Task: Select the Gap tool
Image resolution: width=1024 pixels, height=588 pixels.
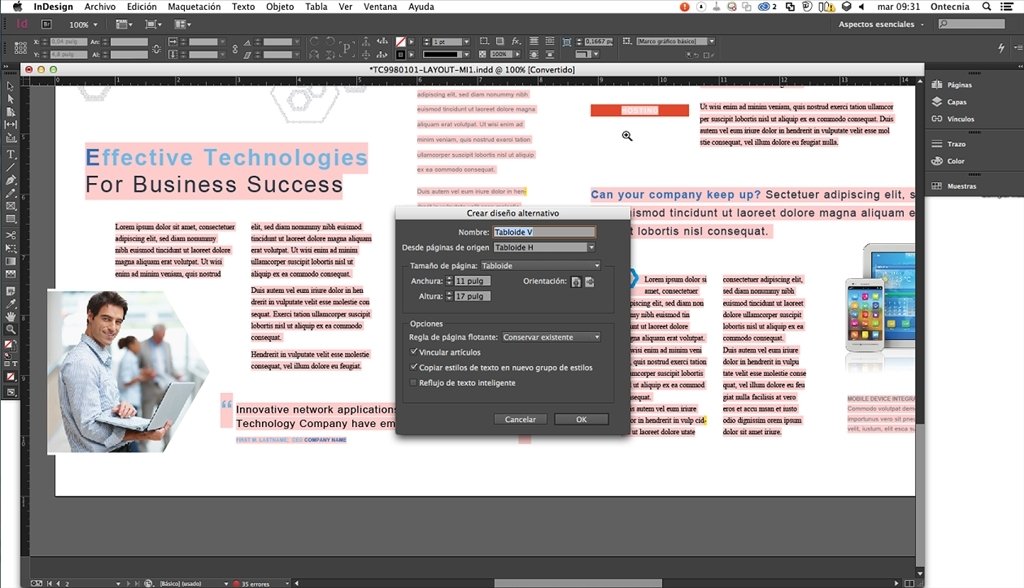Action: coord(10,124)
